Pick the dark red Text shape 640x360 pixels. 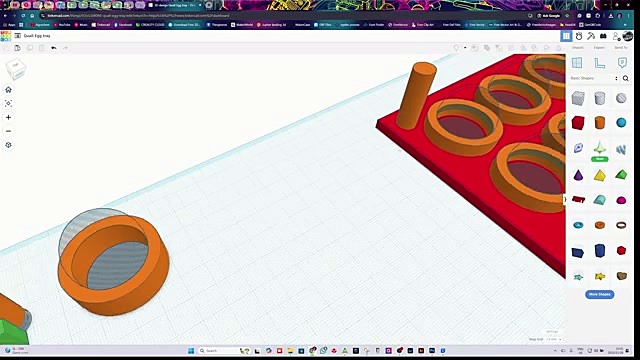click(x=578, y=200)
